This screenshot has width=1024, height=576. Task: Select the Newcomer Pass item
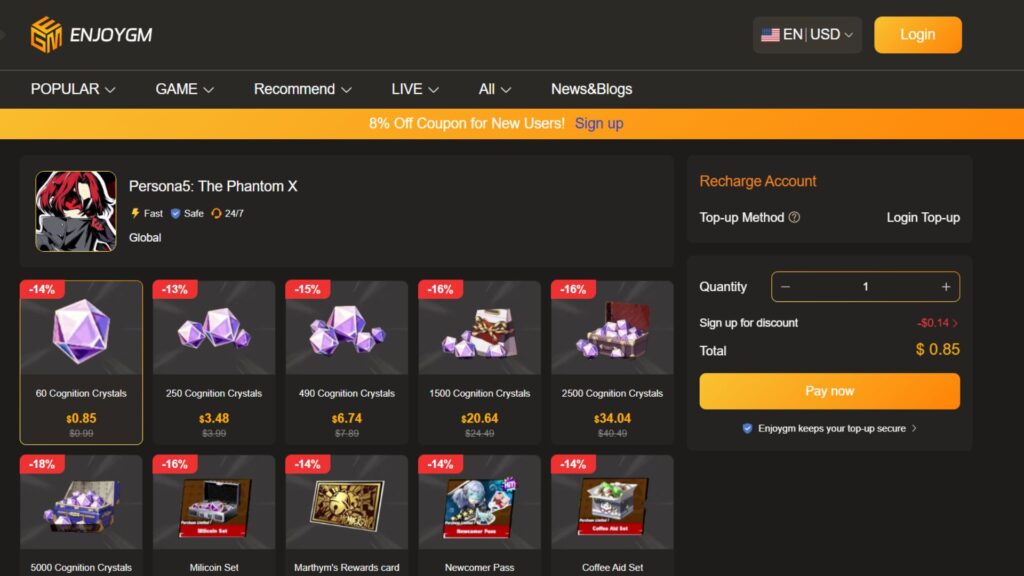(479, 515)
